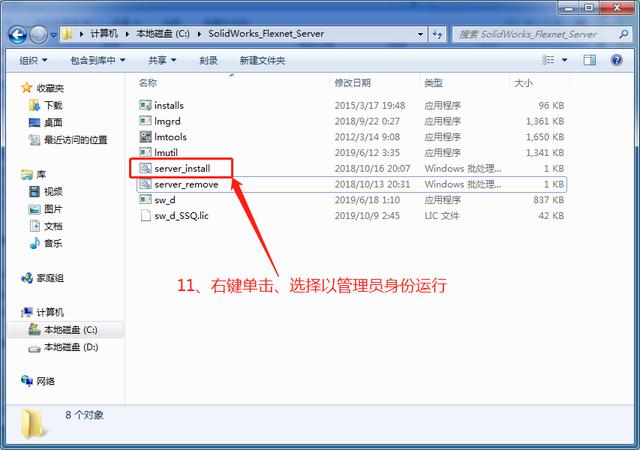Screen dimensions: 640x450
Task: Select the sw_d application file
Action: [164, 200]
